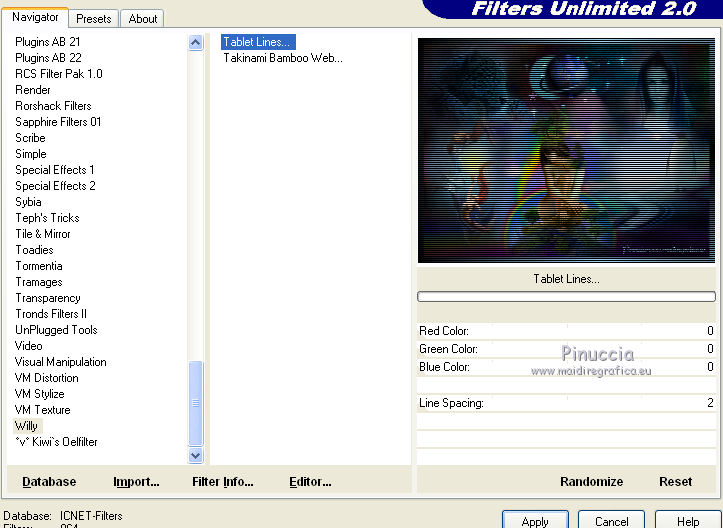Select Visual Manipulation category
The height and width of the screenshot is (528, 723).
tap(60, 362)
